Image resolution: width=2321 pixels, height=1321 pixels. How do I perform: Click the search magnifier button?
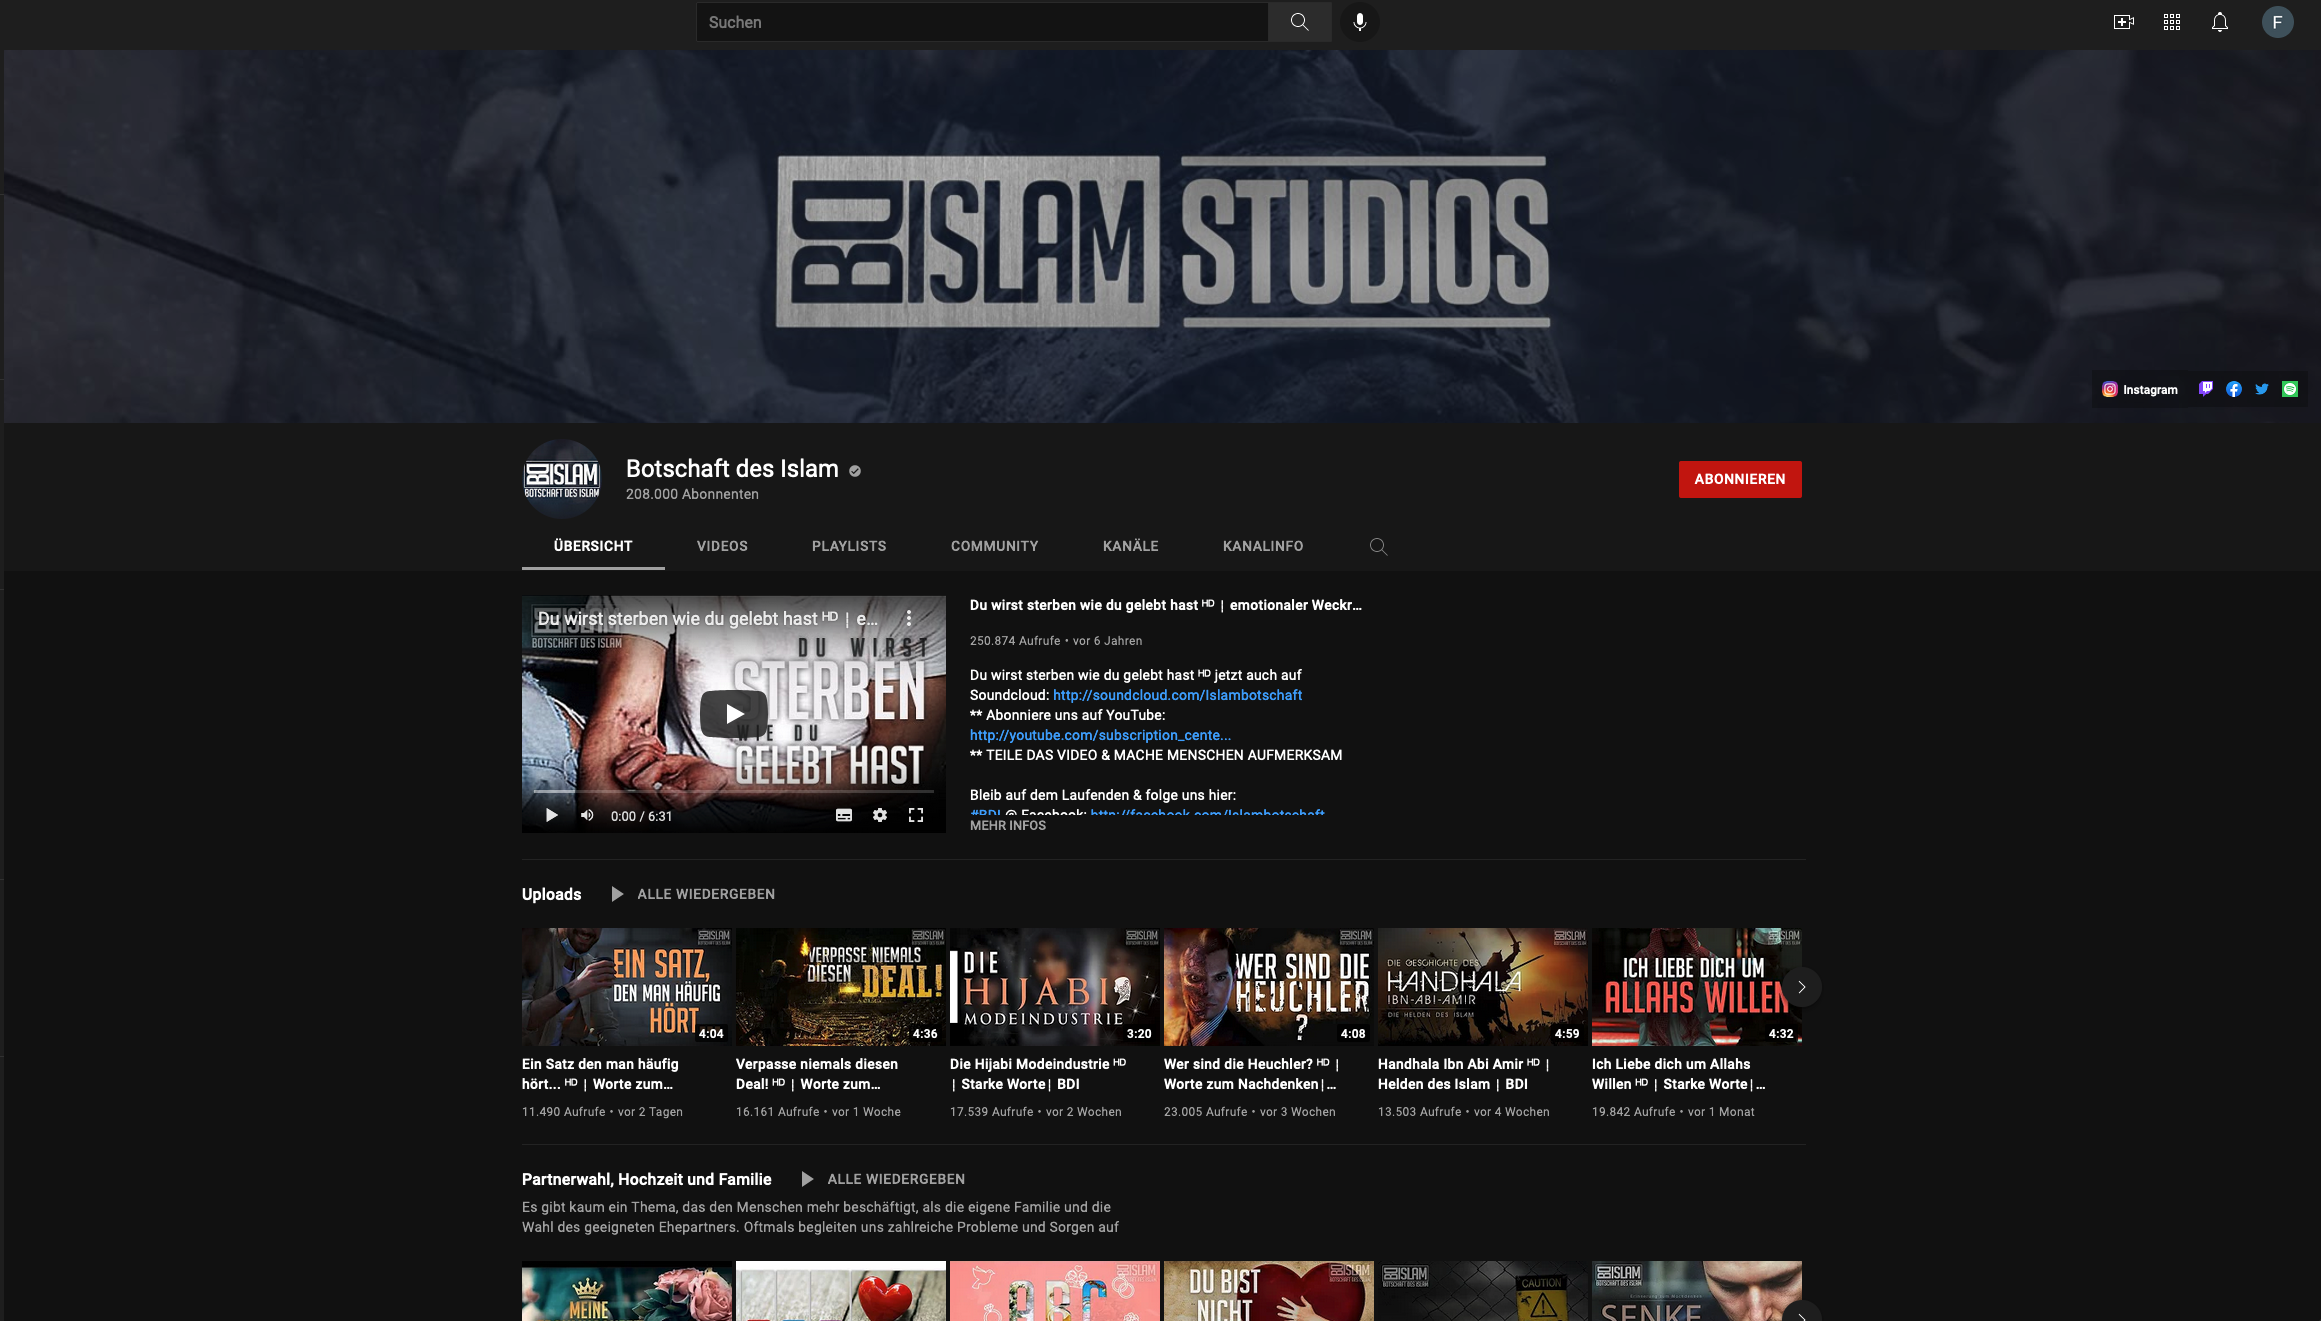tap(1299, 22)
